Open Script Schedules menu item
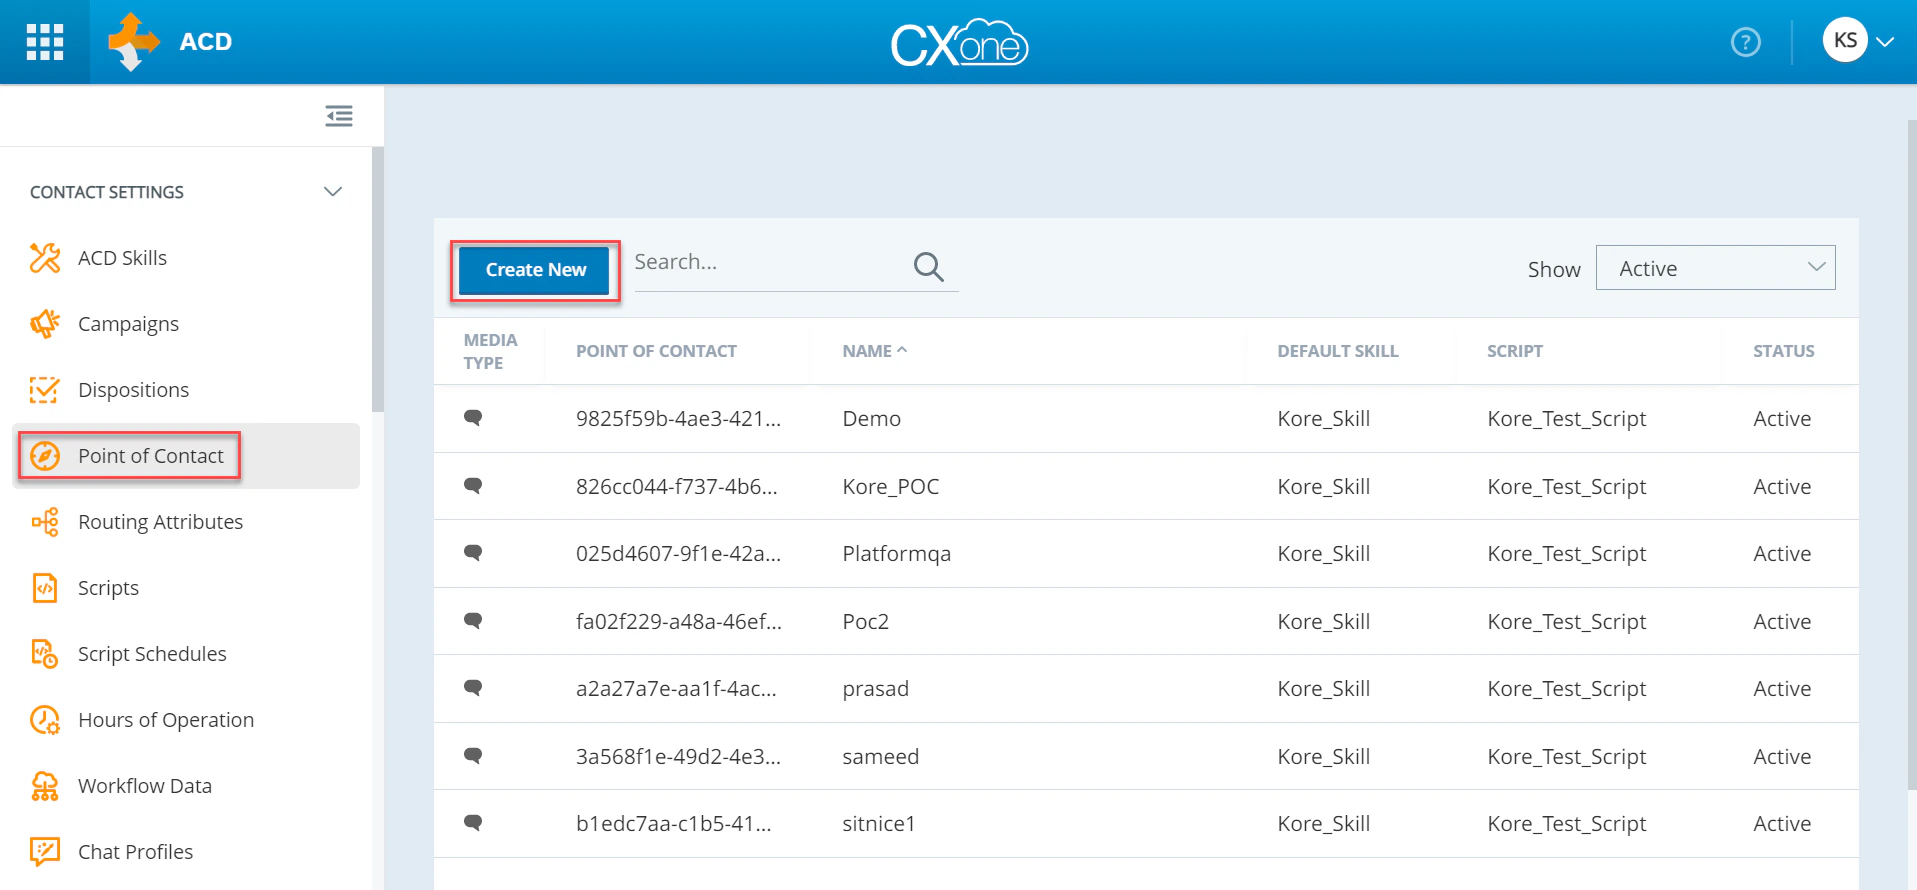 coord(186,654)
